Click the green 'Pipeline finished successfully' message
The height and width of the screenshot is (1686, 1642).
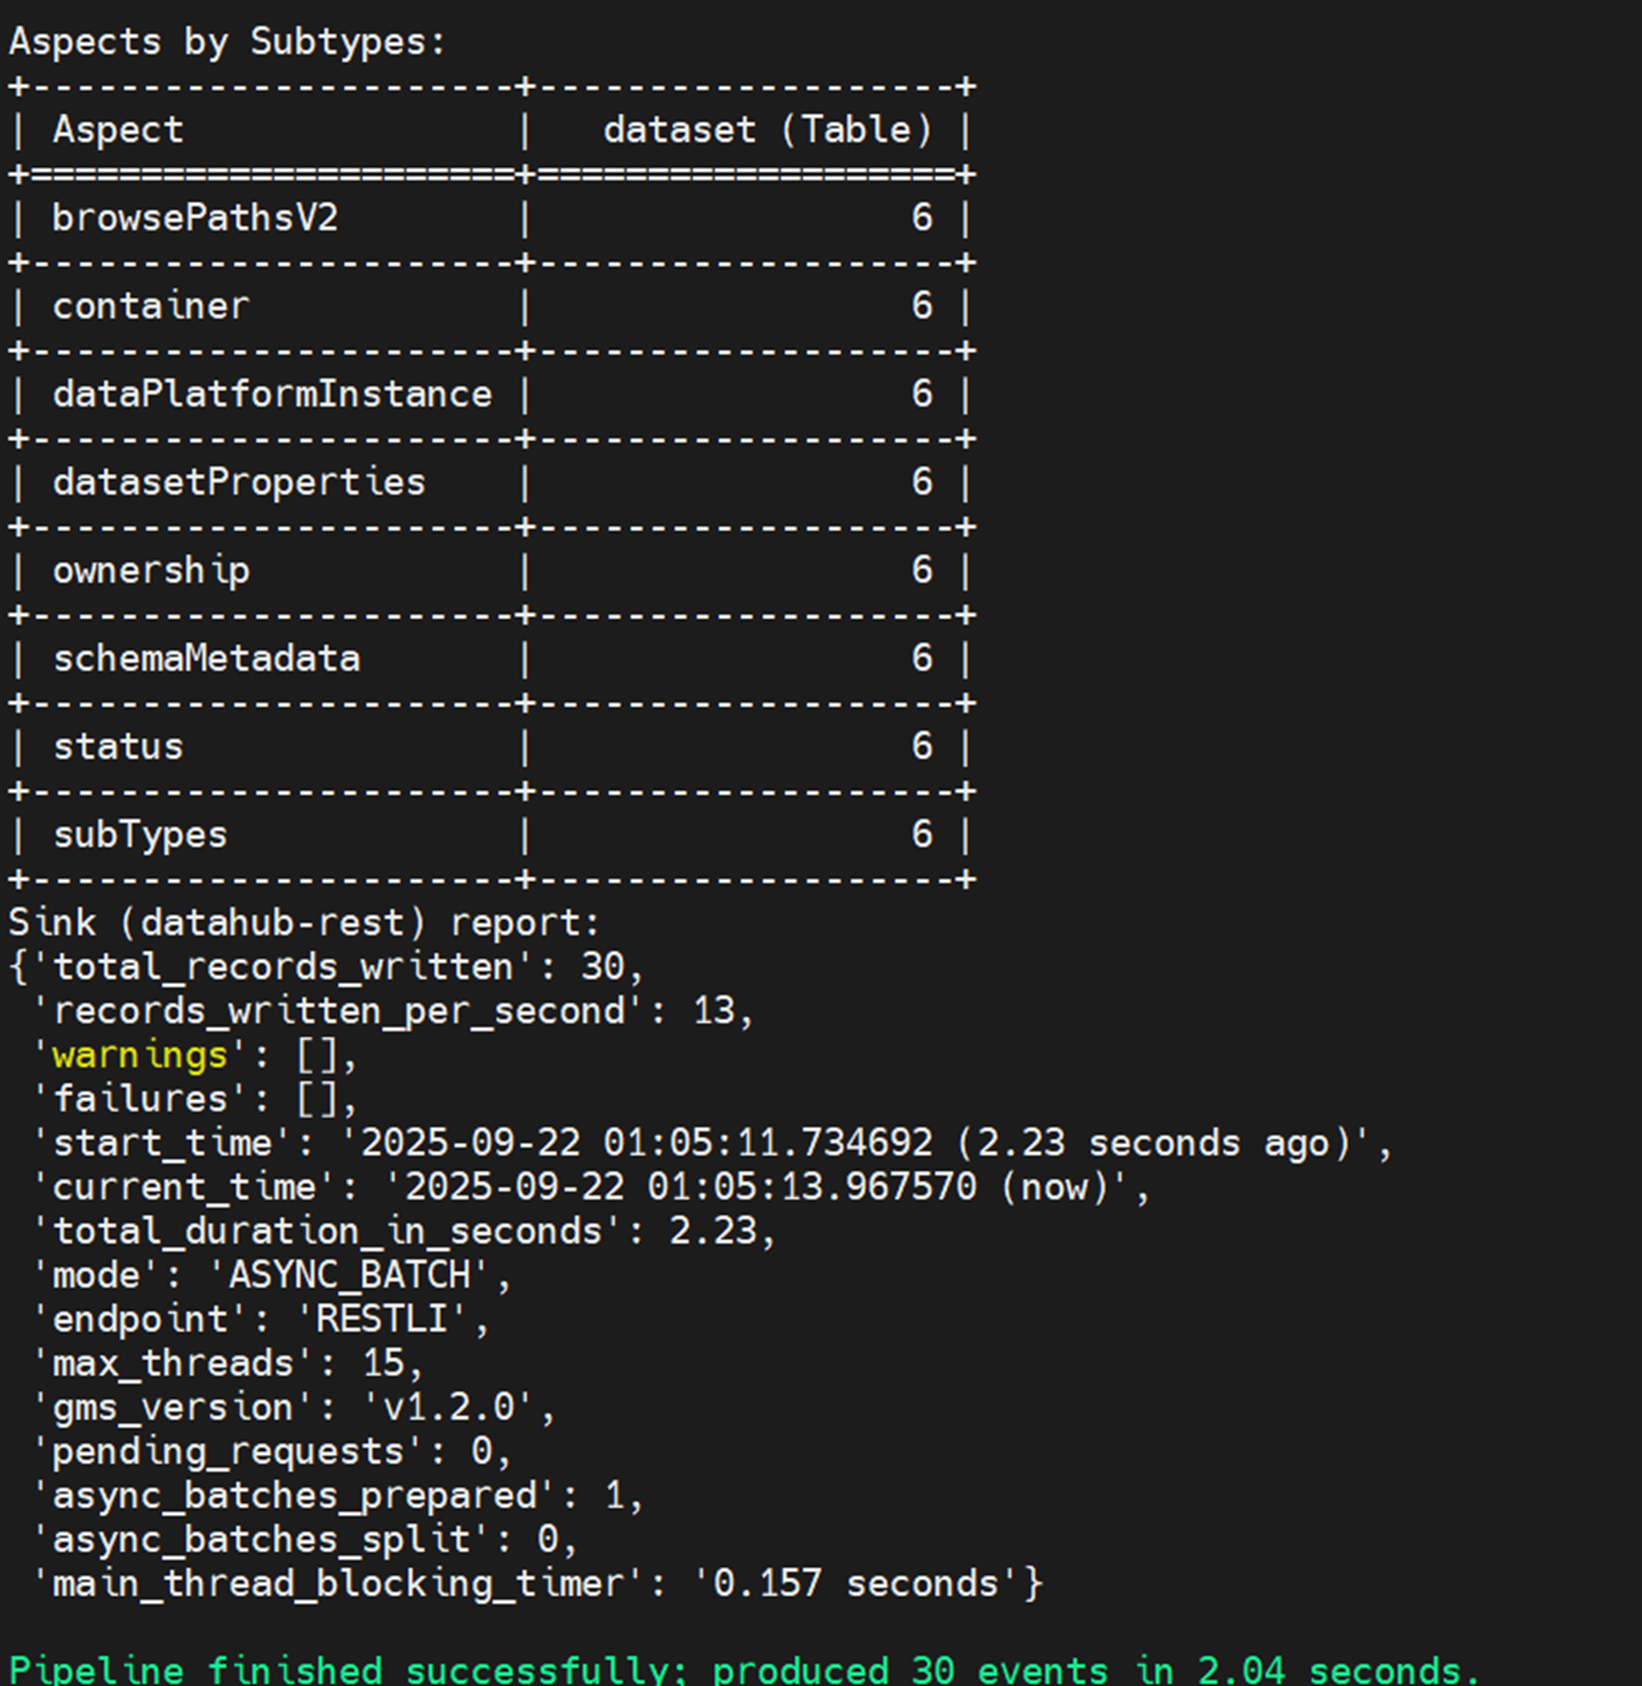click(x=744, y=1670)
